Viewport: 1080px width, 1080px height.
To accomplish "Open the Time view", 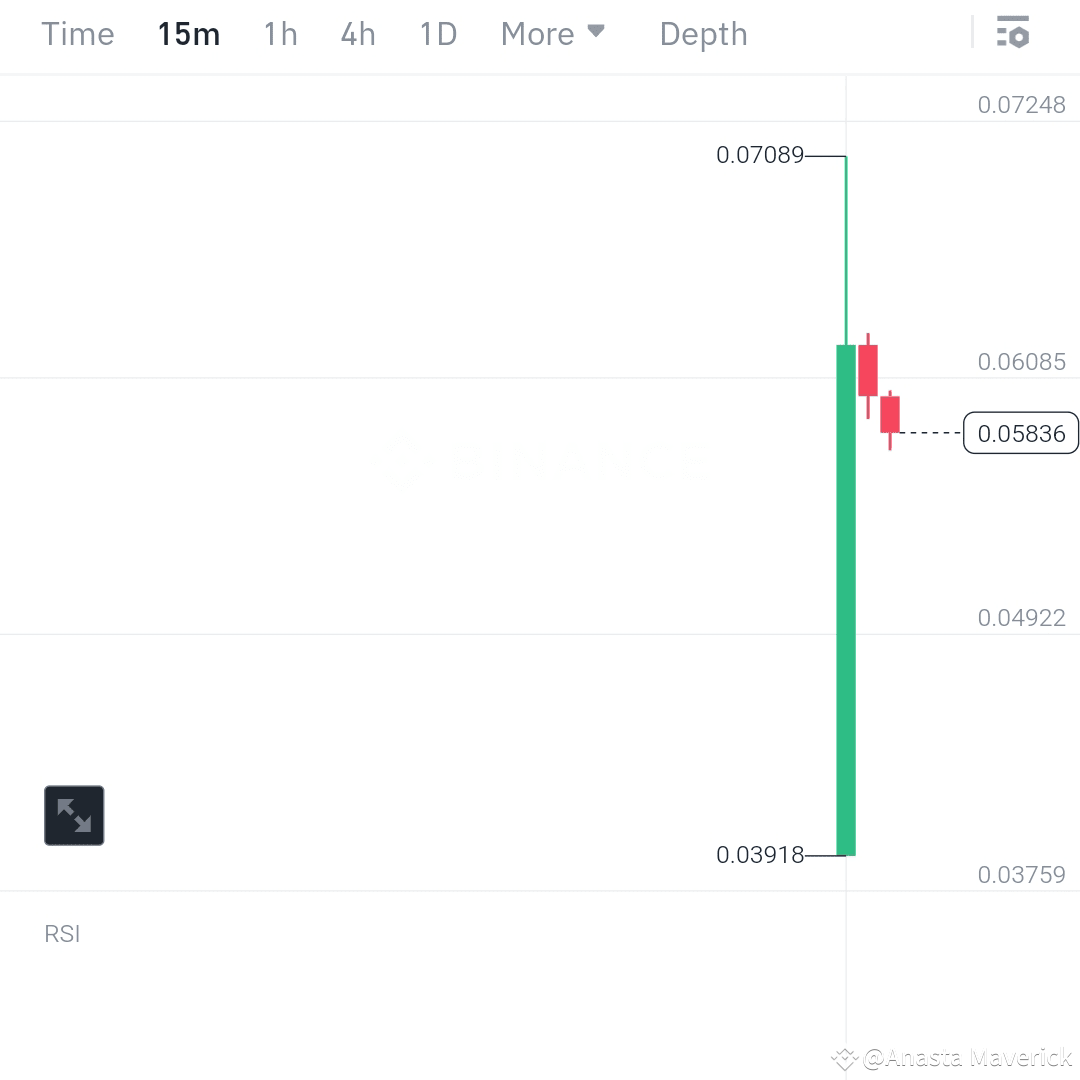I will (x=77, y=33).
